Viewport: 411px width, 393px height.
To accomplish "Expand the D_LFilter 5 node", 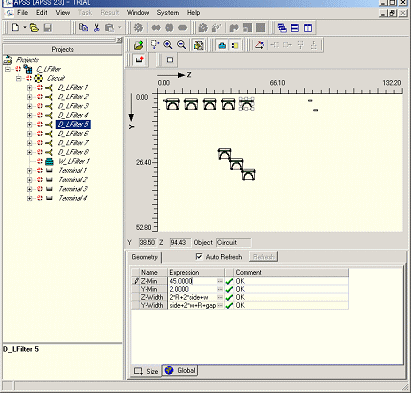I will pyautogui.click(x=30, y=125).
